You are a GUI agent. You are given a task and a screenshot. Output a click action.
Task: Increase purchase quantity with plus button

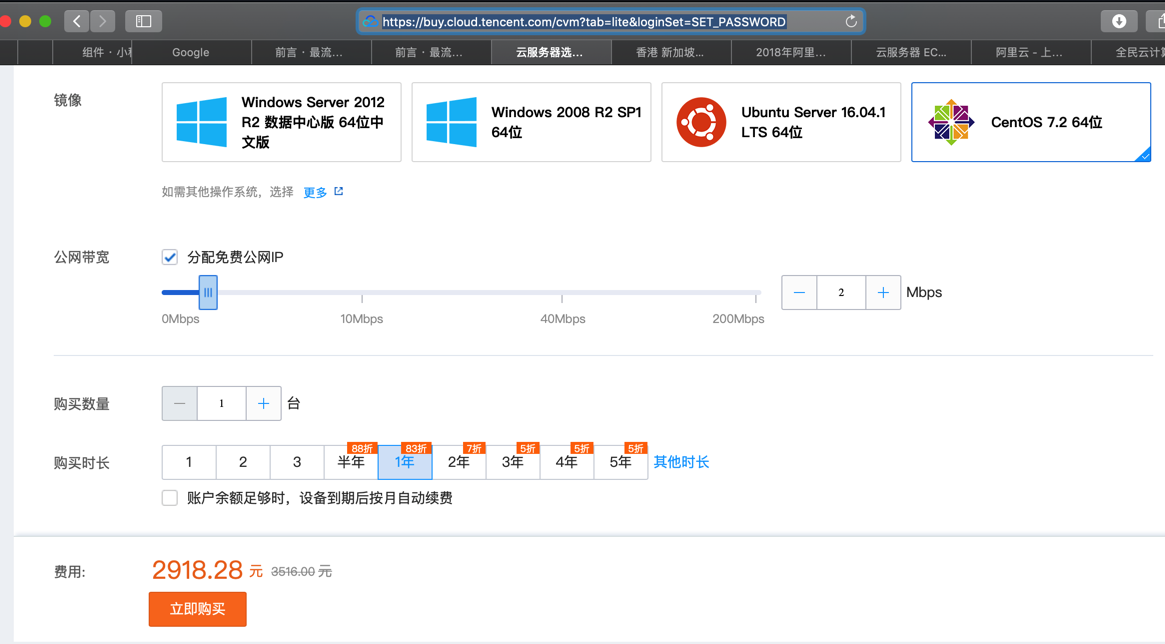(263, 404)
